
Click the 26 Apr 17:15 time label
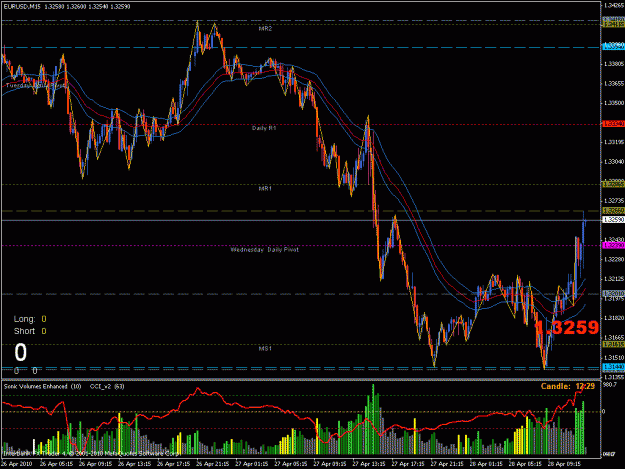pyautogui.click(x=173, y=464)
